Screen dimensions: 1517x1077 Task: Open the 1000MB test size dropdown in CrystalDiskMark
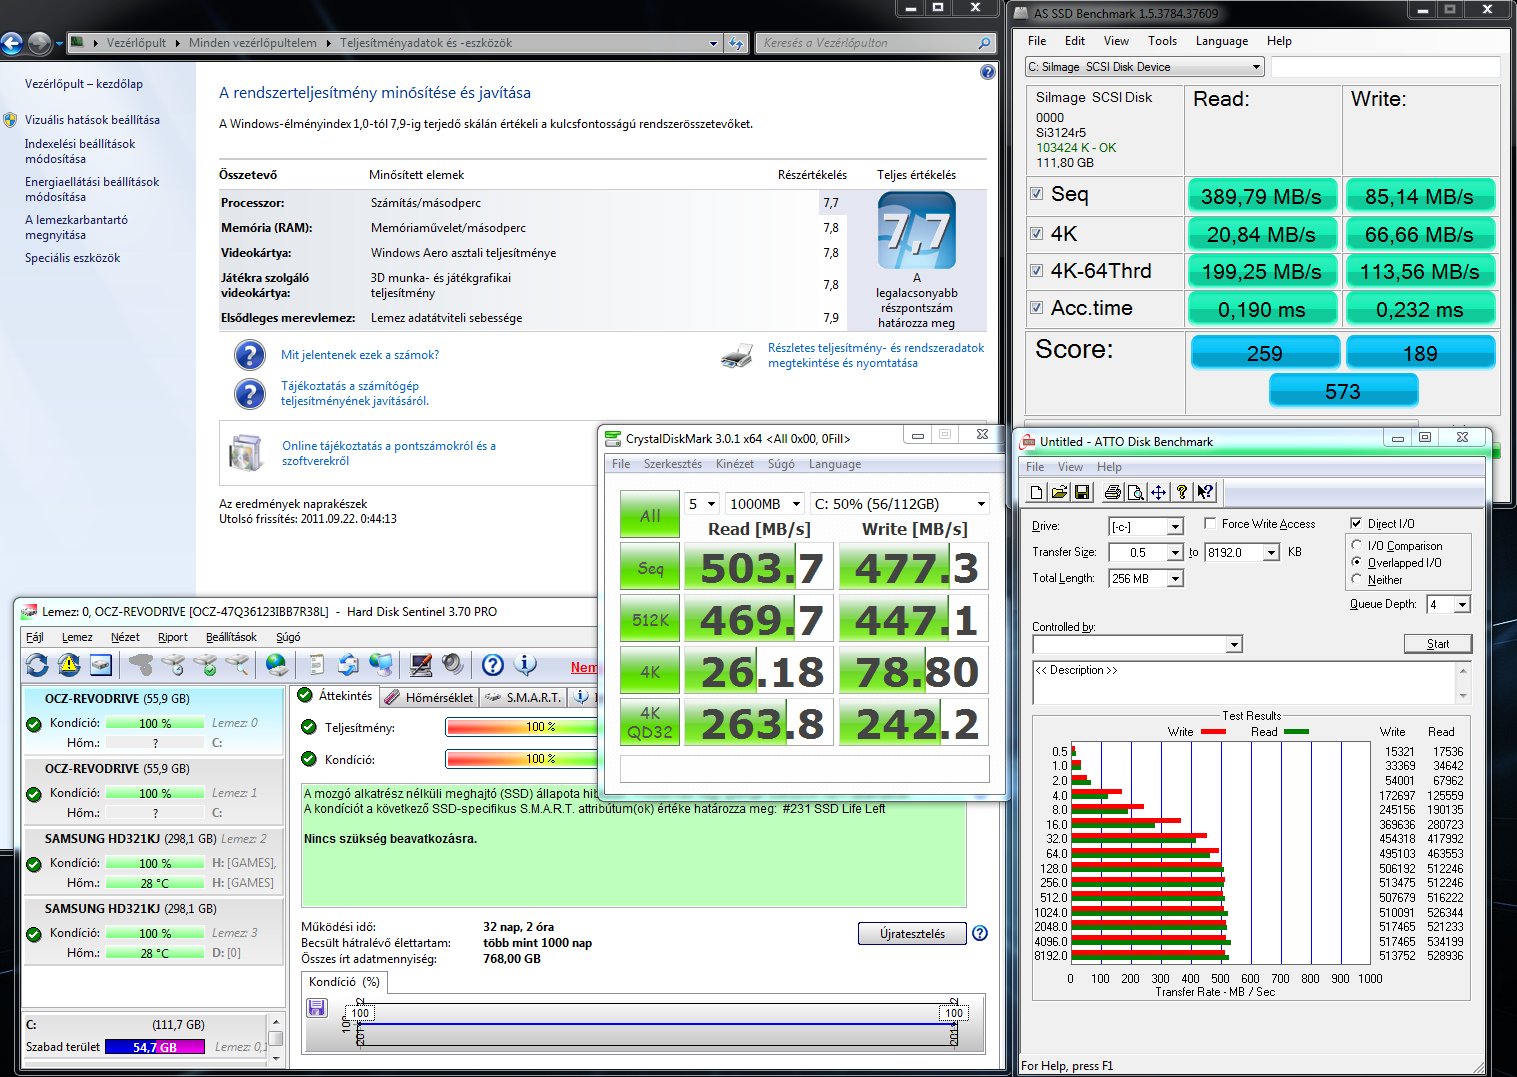[x=765, y=504]
